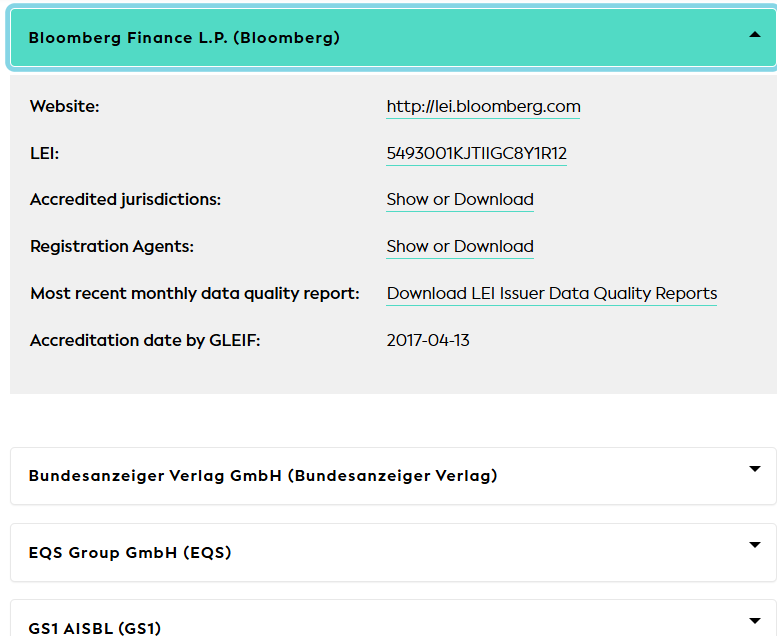
Task: Click the "Most recent monthly data quality report" label
Action: [x=194, y=294]
